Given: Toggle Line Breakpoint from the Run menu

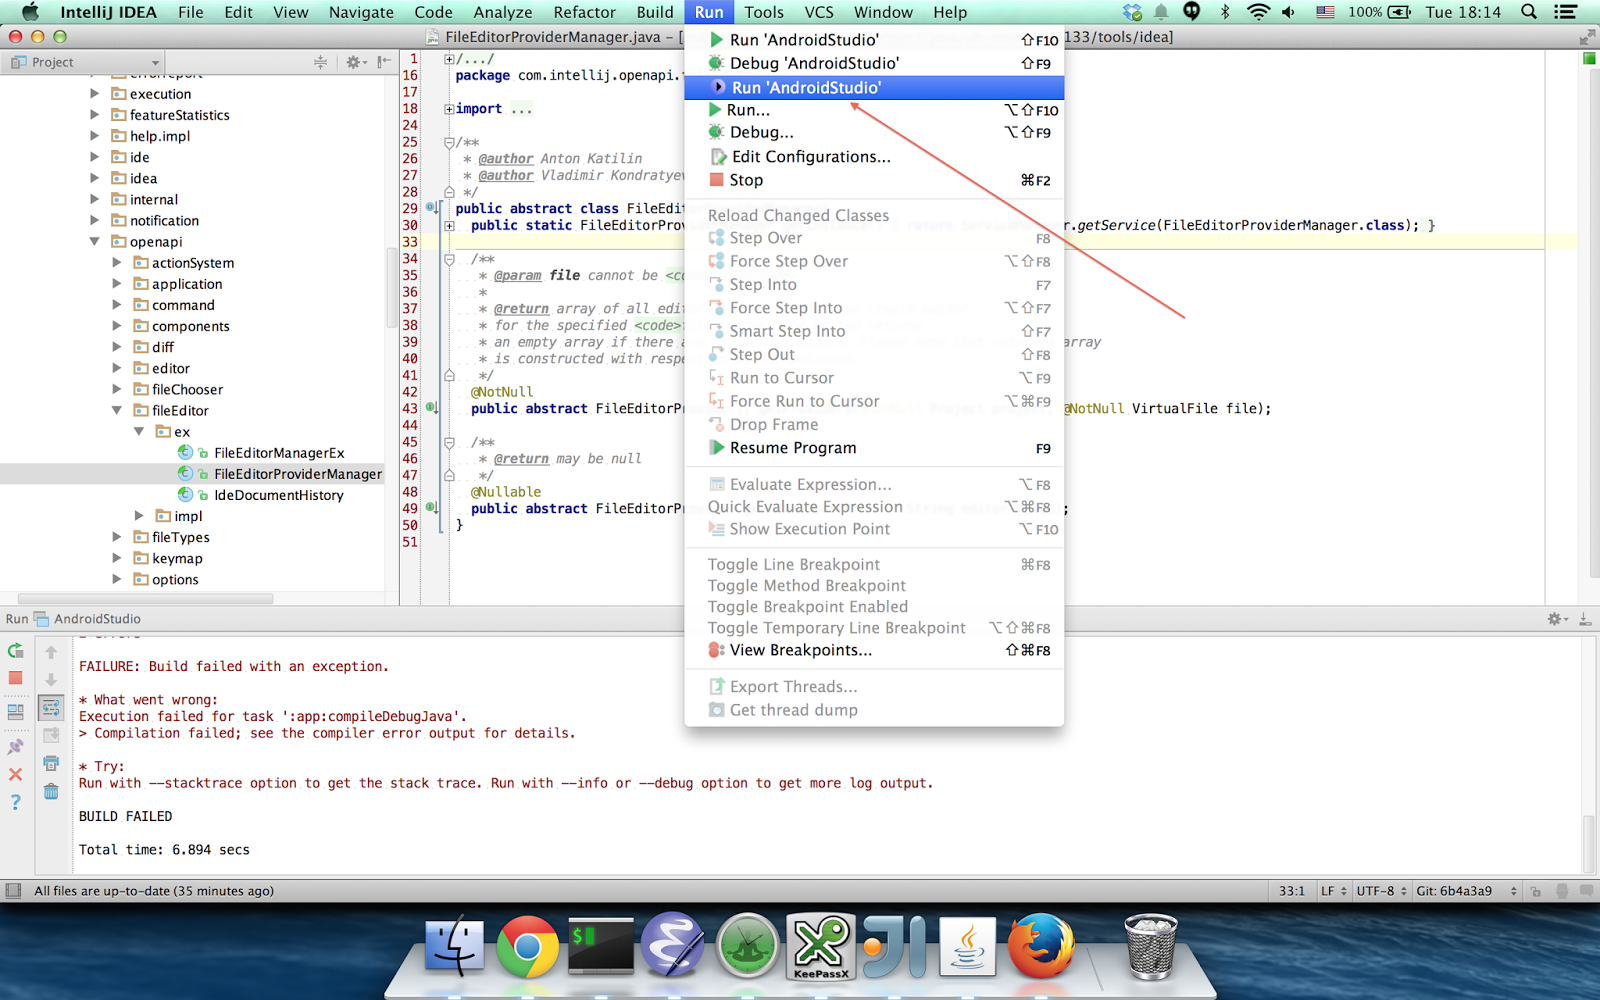Looking at the screenshot, I should 793,564.
